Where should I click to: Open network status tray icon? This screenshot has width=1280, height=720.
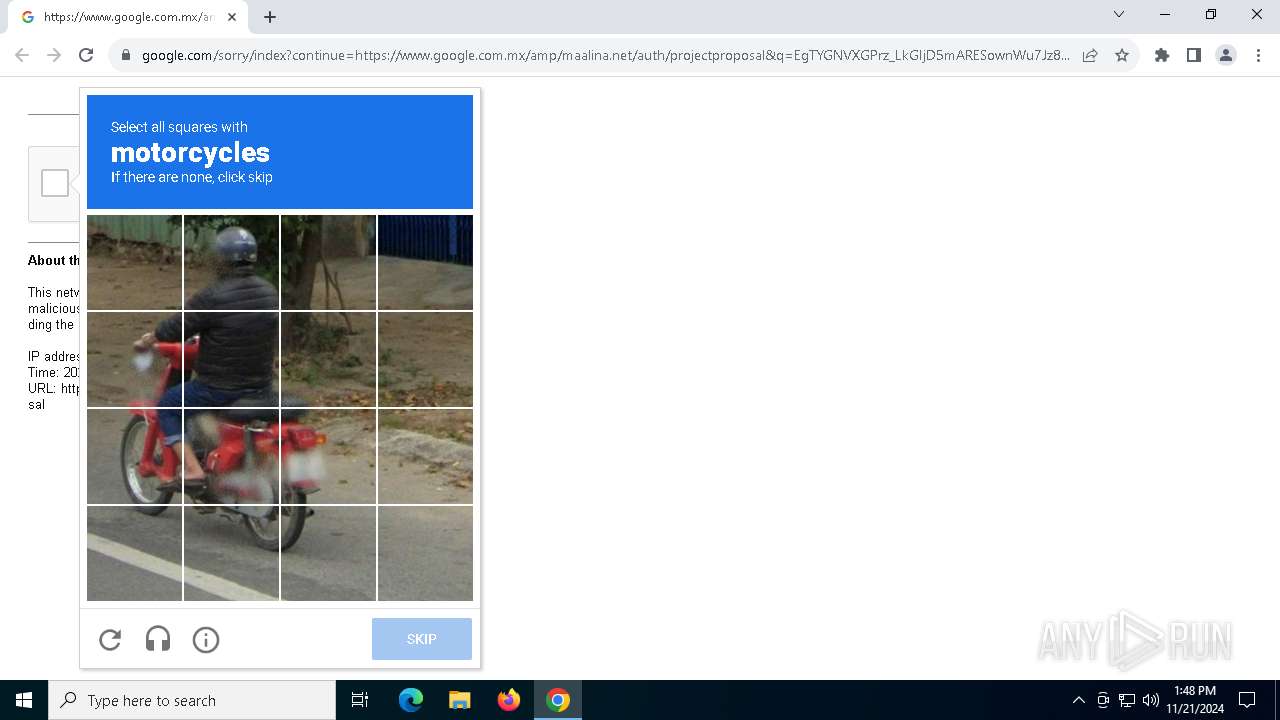(x=1127, y=700)
